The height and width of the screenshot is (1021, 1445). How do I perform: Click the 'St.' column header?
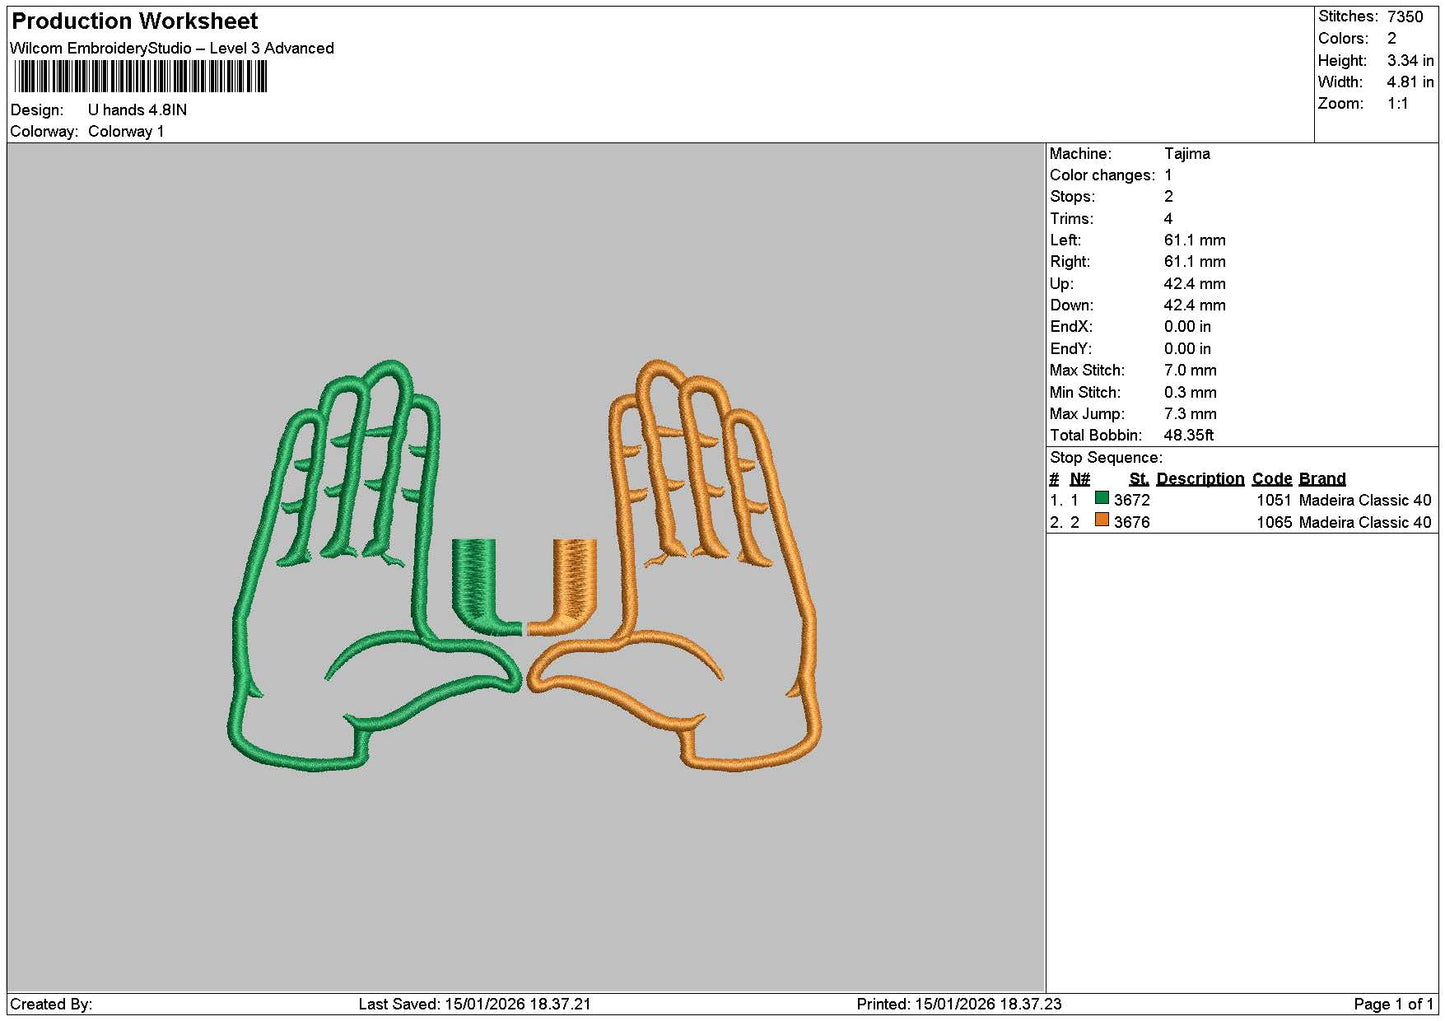1139,479
